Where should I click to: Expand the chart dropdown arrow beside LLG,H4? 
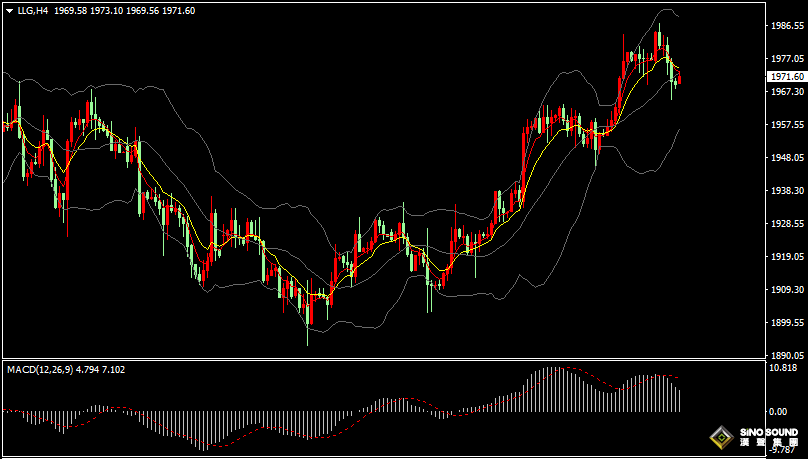tap(9, 10)
